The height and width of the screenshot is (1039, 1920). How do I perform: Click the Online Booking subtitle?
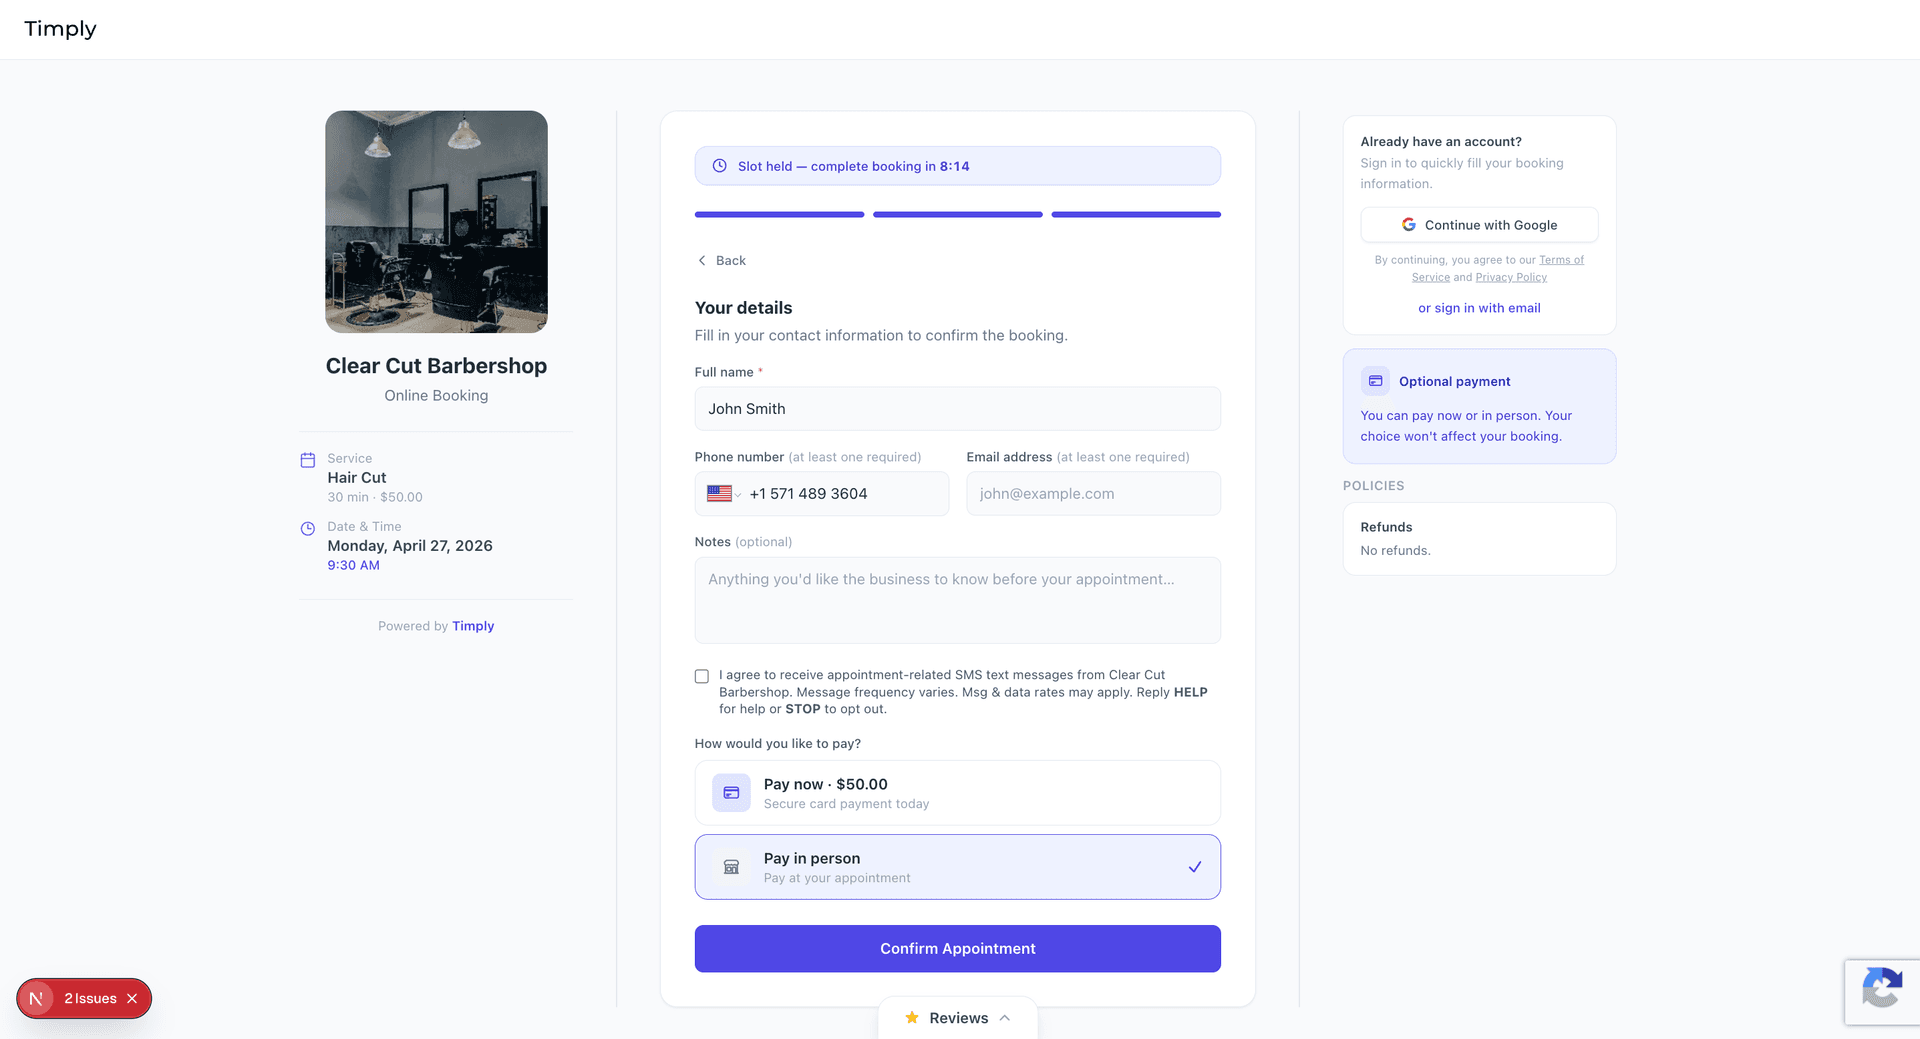pyautogui.click(x=436, y=396)
